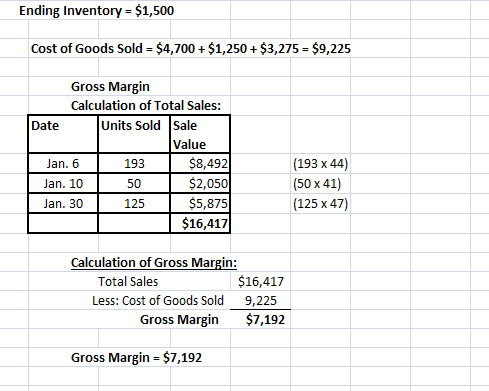This screenshot has width=489, height=391.
Task: Select the $5,875 sale value cell
Action: click(x=200, y=203)
